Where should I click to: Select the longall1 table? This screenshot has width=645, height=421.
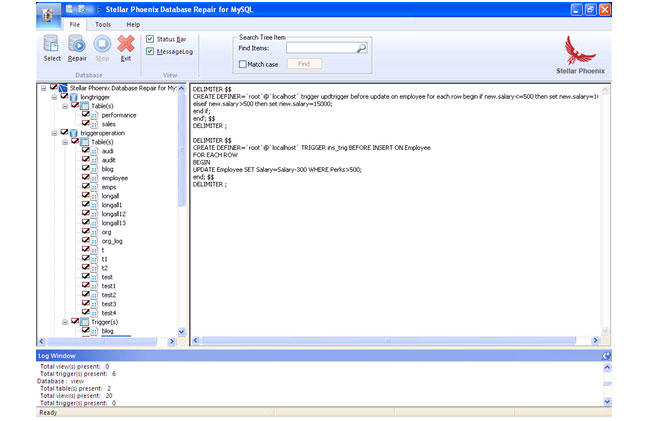tap(112, 205)
